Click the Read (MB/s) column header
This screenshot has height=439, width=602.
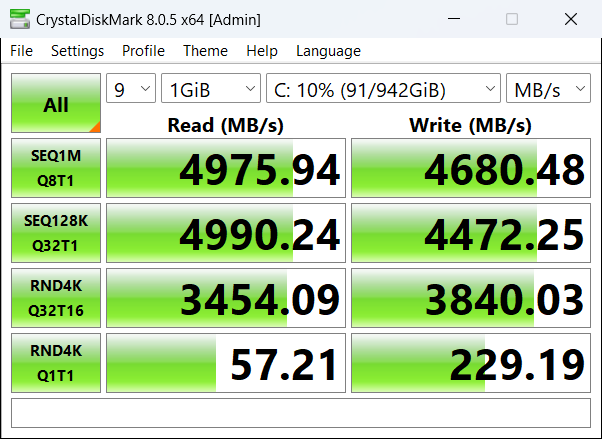pos(226,125)
